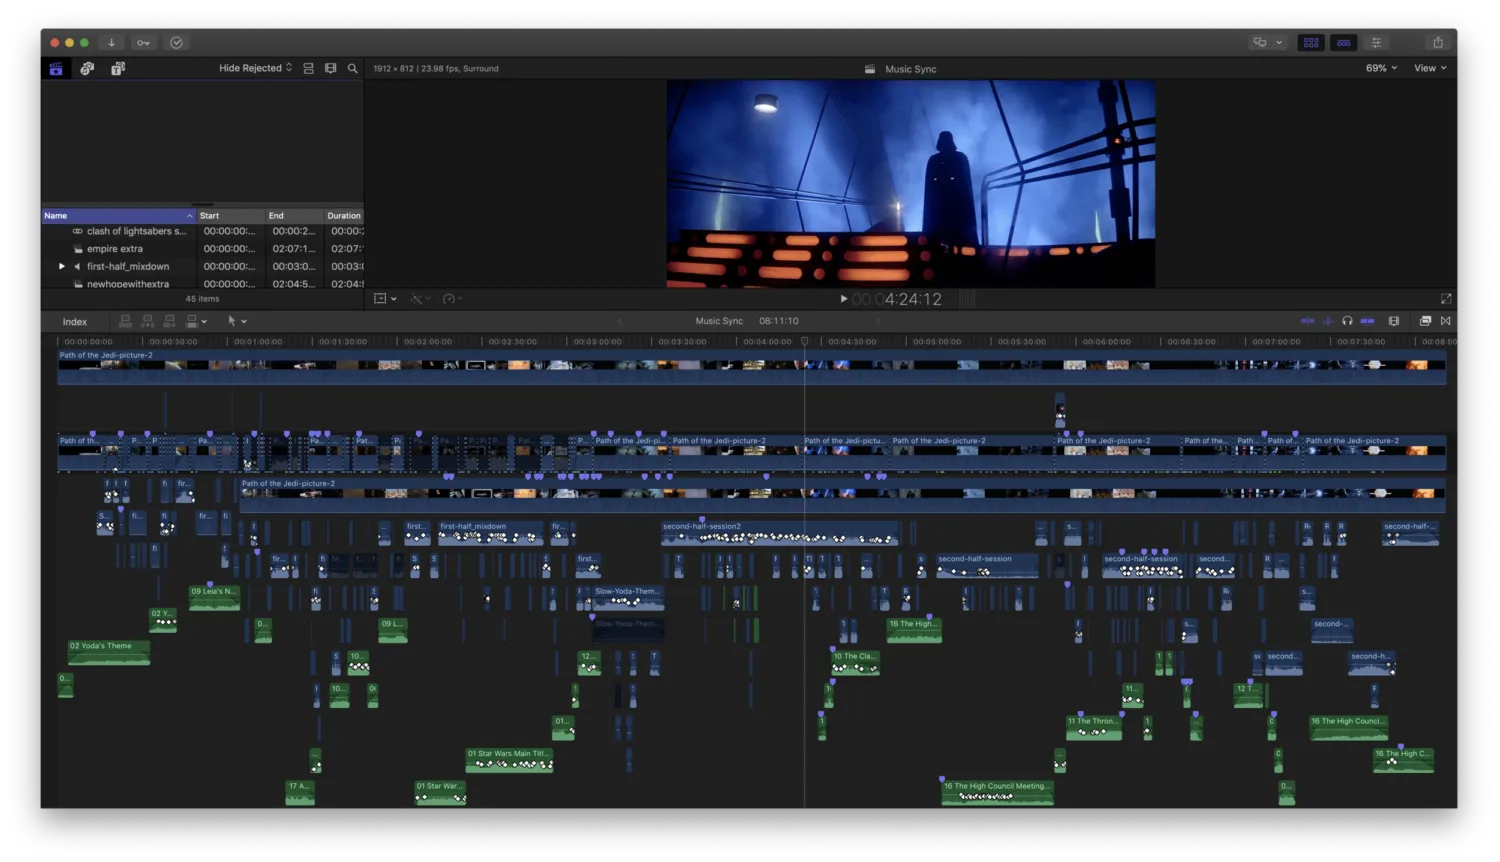Toggle video skimming

tap(1307, 321)
